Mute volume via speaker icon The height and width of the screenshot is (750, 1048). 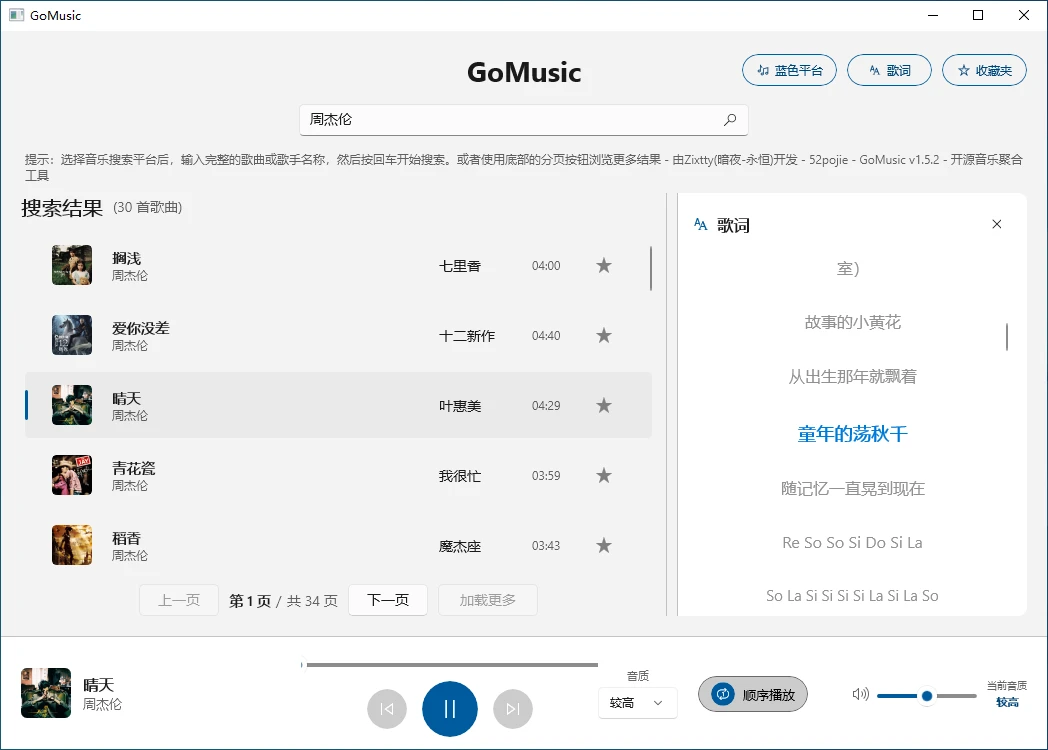860,695
